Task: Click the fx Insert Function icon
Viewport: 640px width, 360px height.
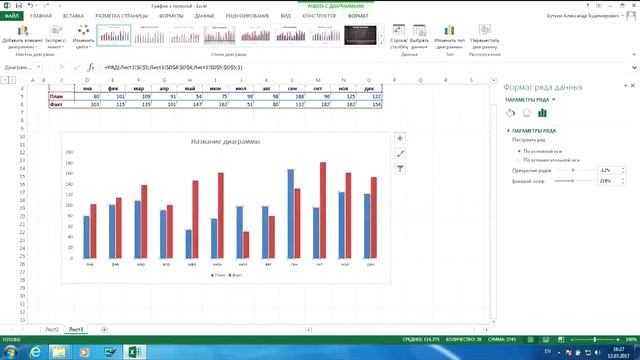Action: point(91,67)
